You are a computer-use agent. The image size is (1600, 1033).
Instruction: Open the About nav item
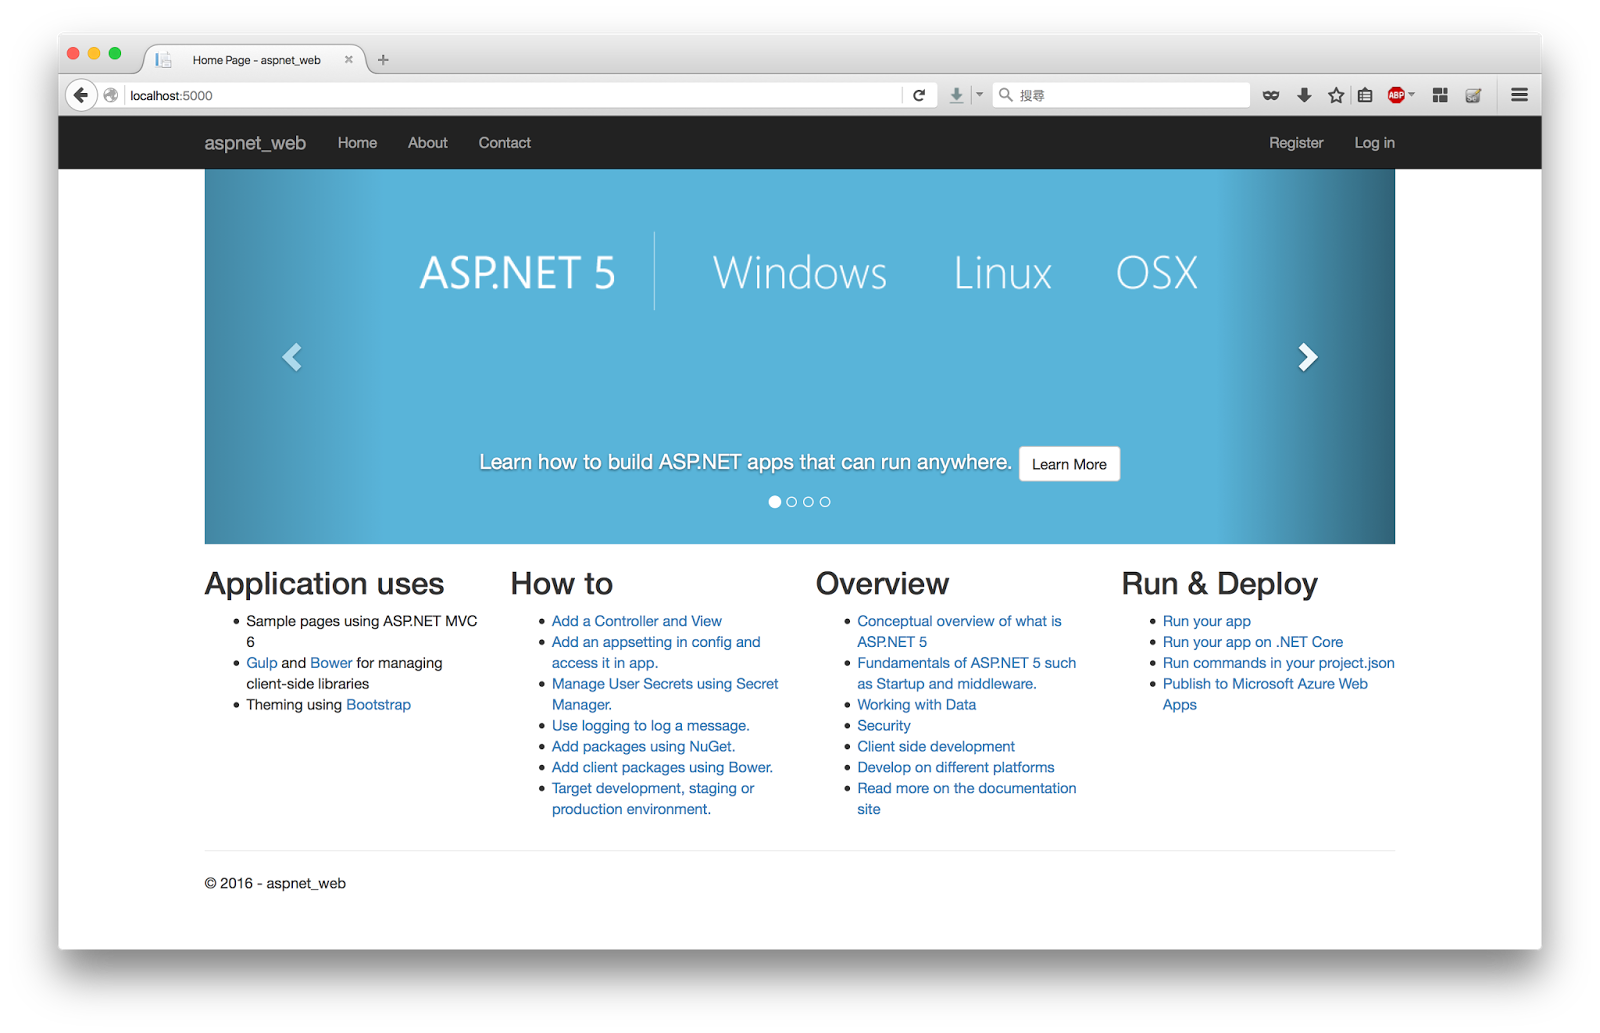428,143
